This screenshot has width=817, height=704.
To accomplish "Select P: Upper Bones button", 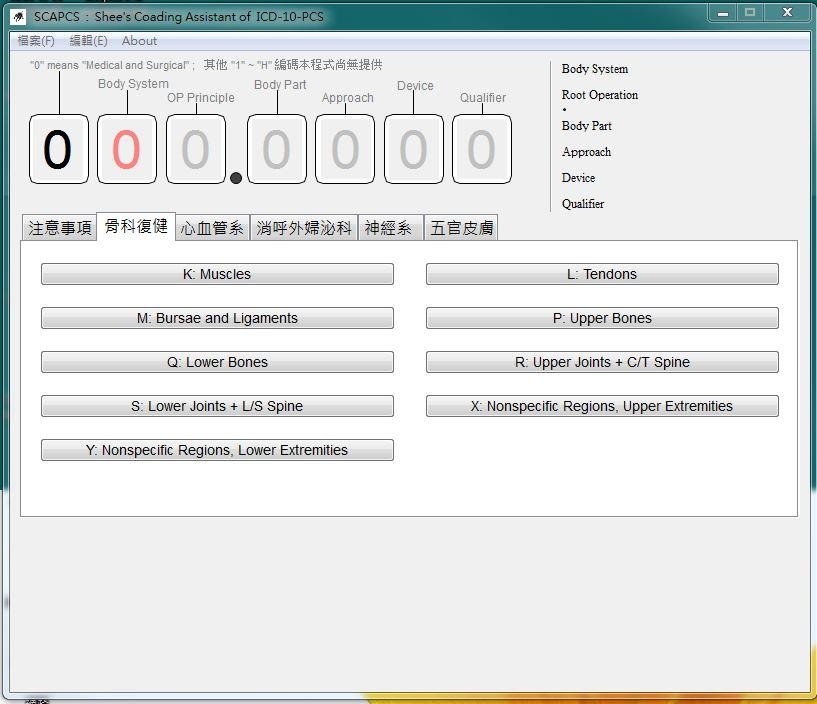I will point(602,318).
